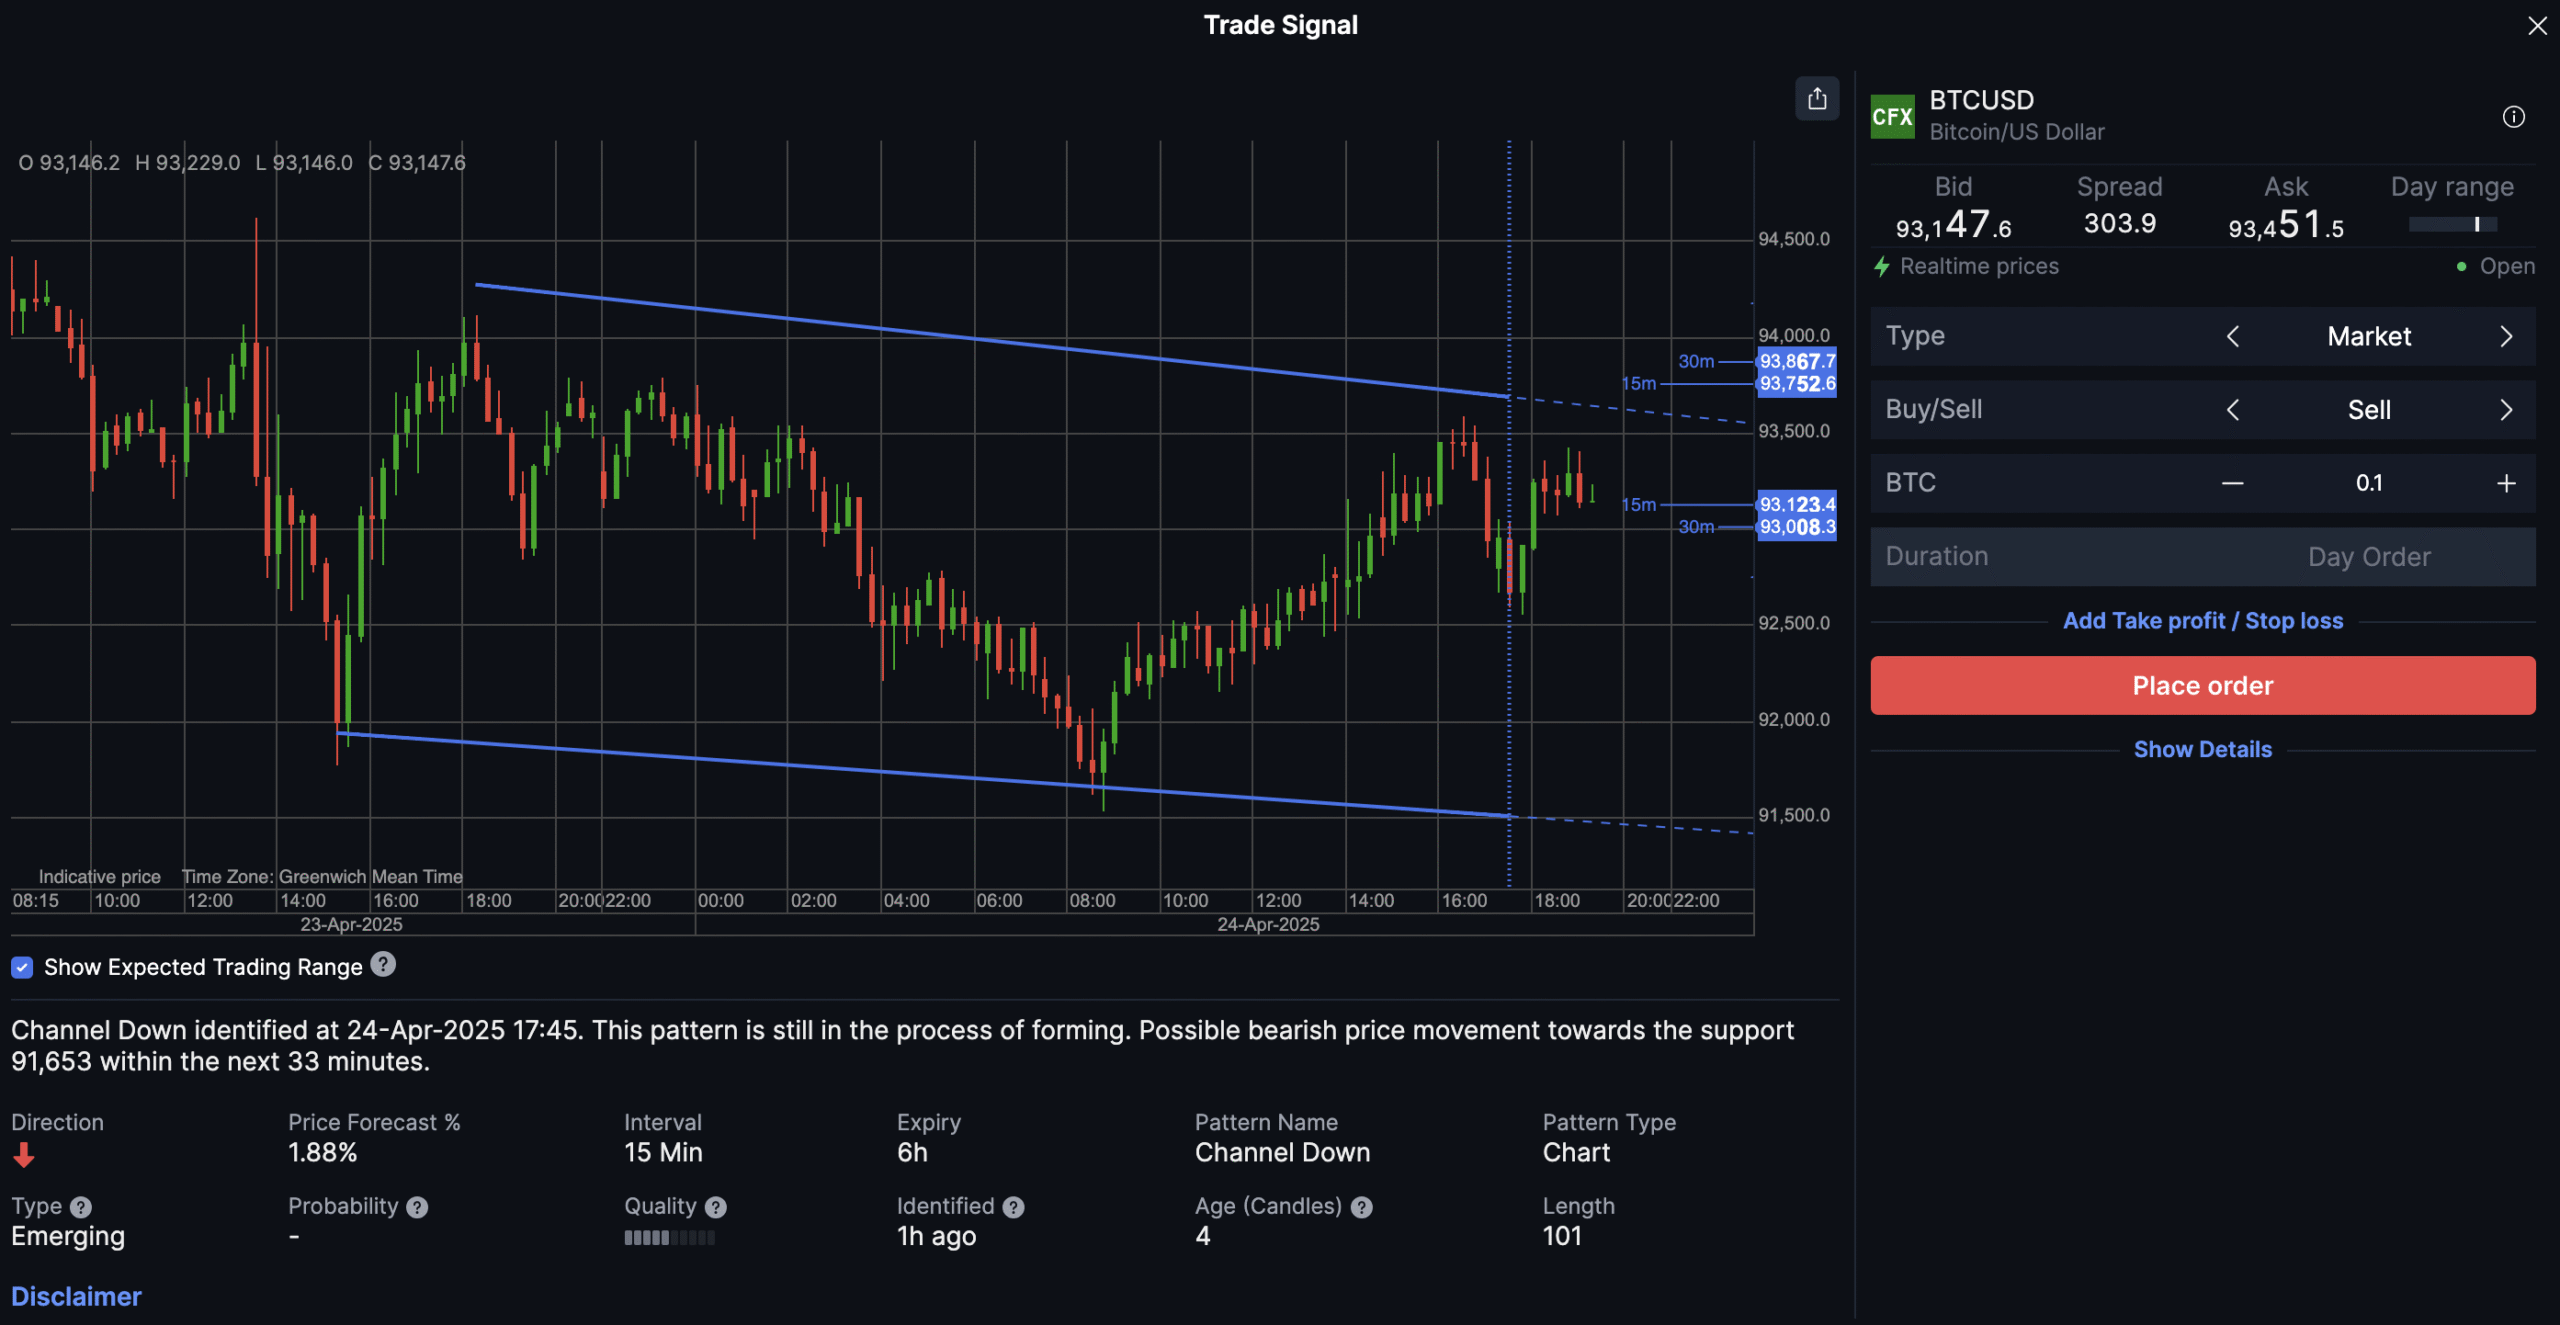2560x1325 pixels.
Task: Click the 93,008.3 30m price label
Action: pos(1797,527)
